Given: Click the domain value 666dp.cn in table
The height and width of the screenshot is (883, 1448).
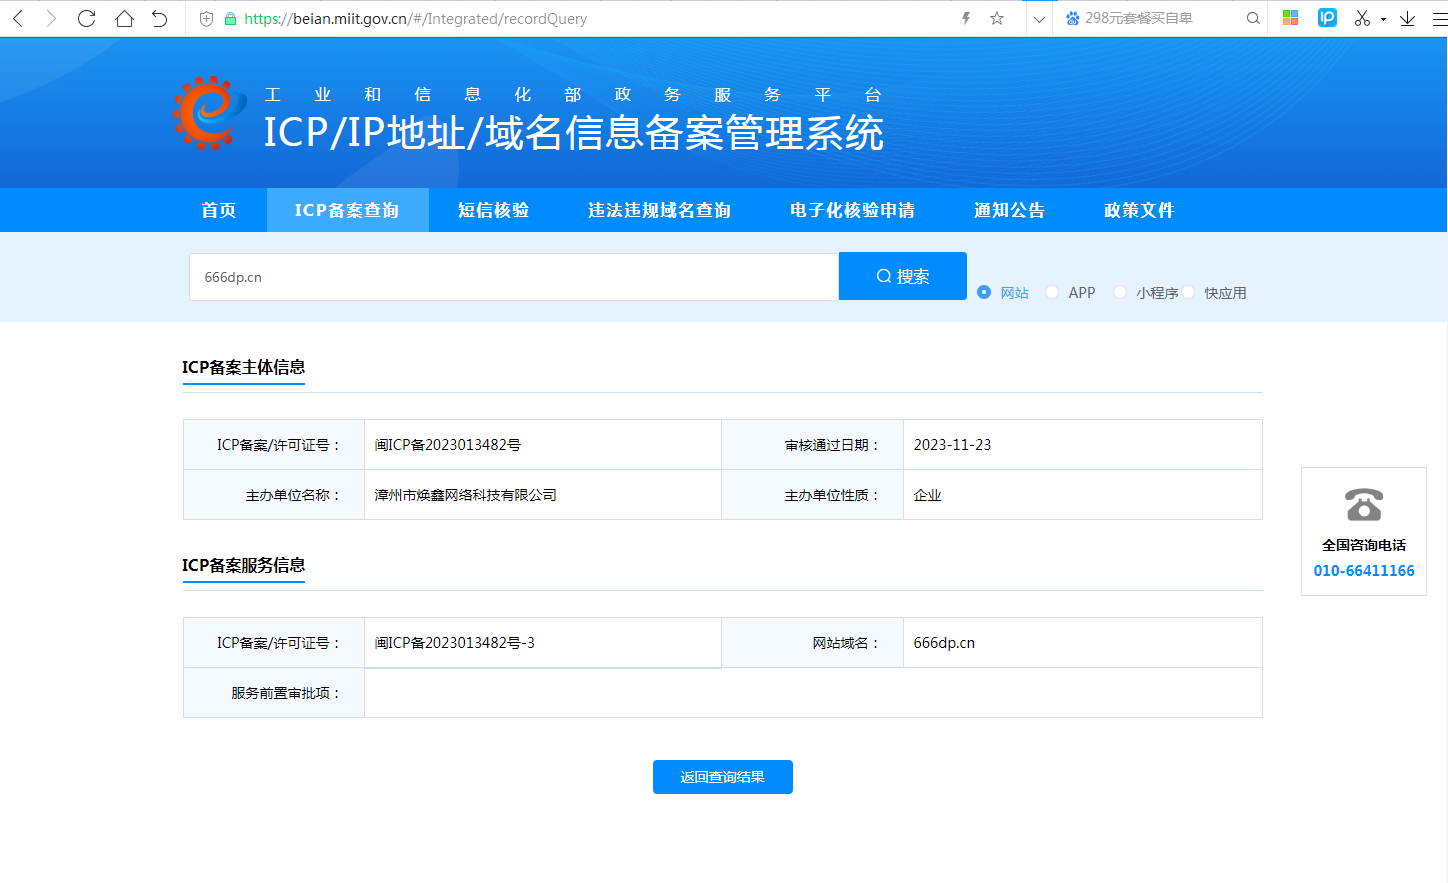Looking at the screenshot, I should click(944, 643).
